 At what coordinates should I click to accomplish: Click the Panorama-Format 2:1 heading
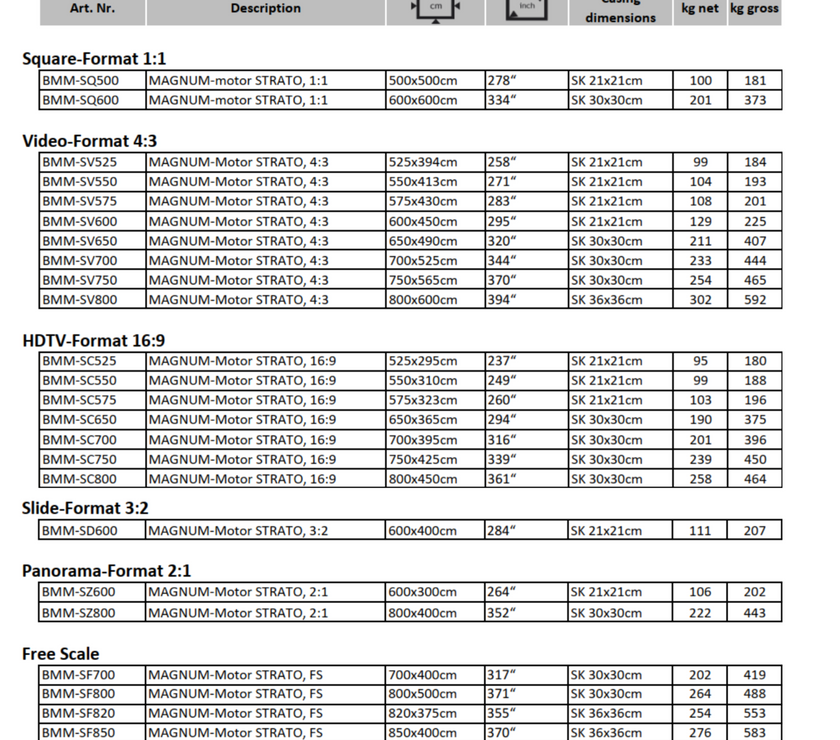pyautogui.click(x=106, y=571)
